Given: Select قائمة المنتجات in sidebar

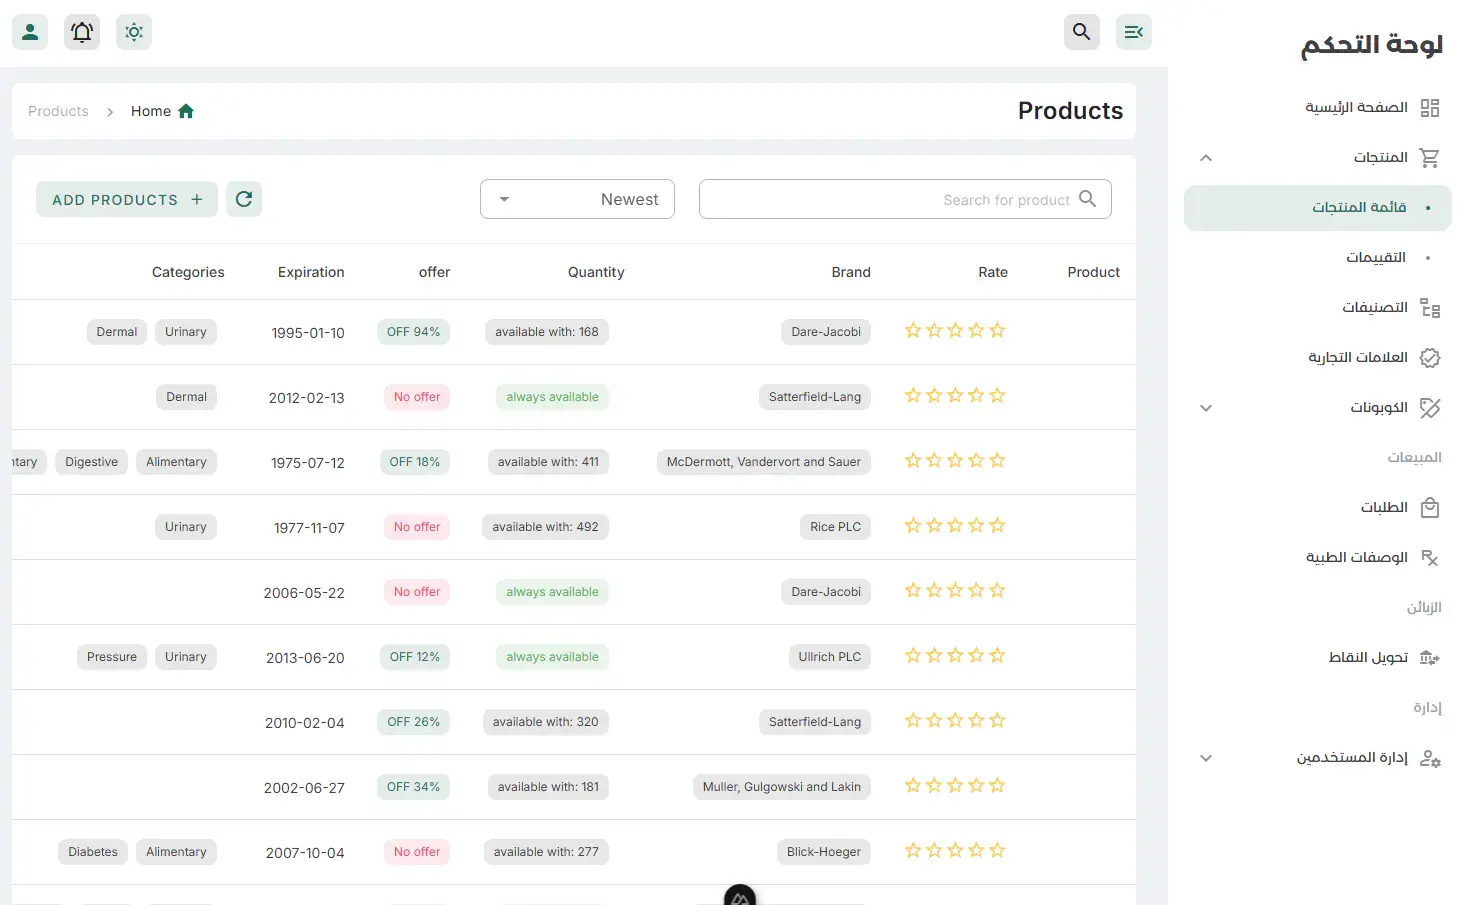Looking at the screenshot, I should (1317, 208).
